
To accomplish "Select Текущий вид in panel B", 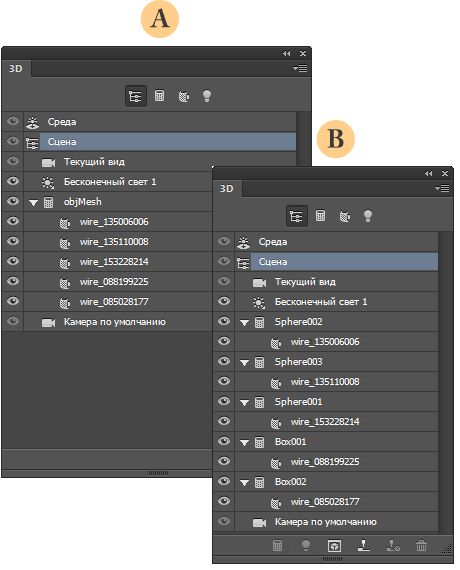I will pos(336,282).
